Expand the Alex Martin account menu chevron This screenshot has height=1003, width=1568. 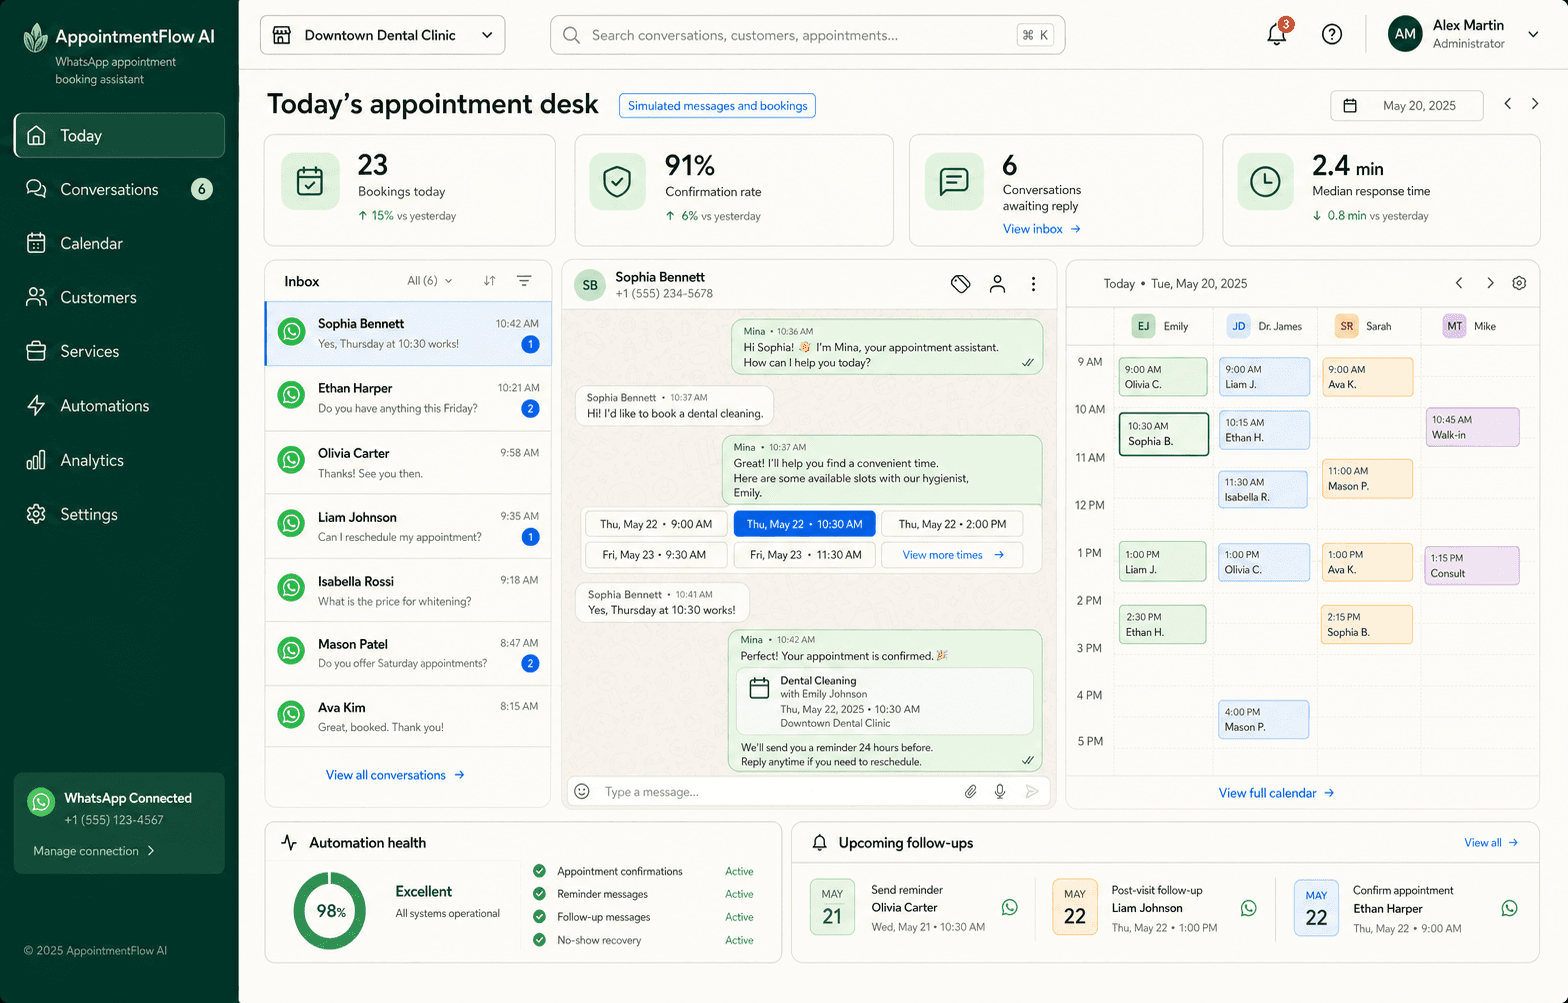[1533, 34]
